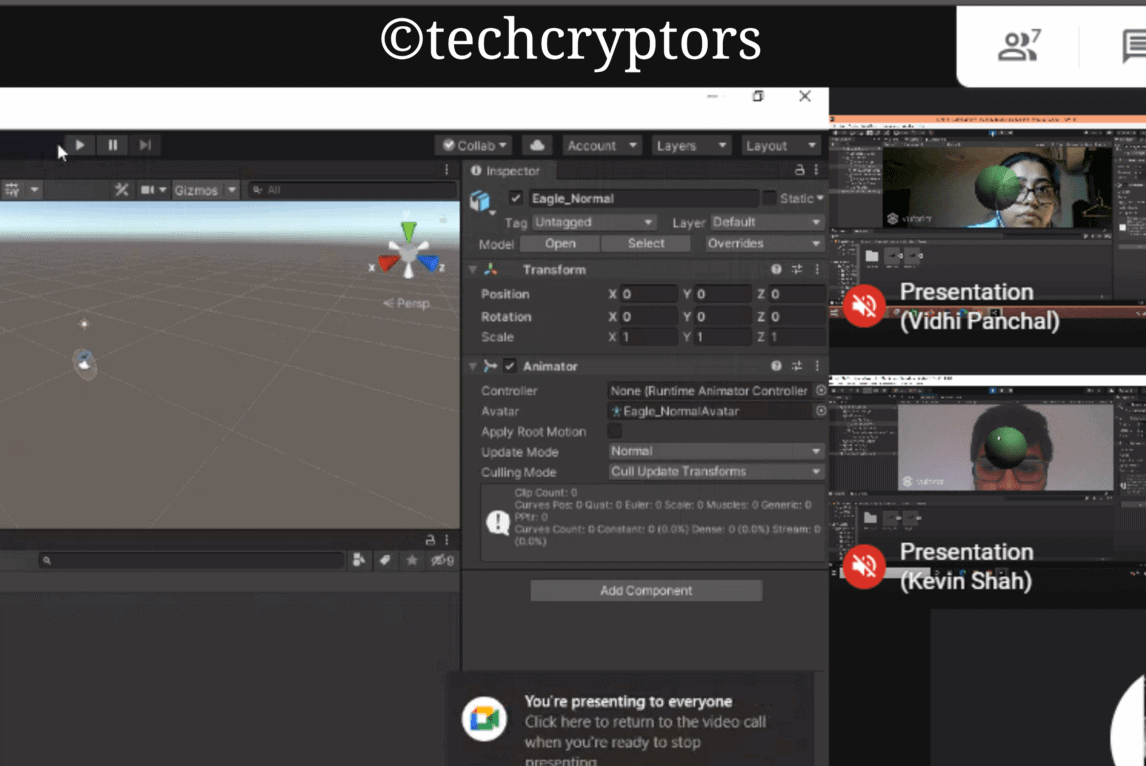Toggle Animator enabled checkbox
Viewport: 1146px width, 766px height.
point(509,366)
